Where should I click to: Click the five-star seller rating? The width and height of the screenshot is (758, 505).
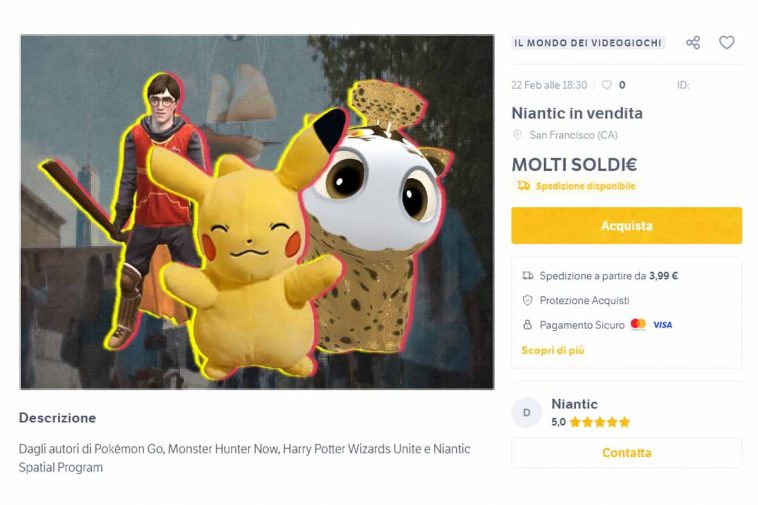tap(599, 422)
